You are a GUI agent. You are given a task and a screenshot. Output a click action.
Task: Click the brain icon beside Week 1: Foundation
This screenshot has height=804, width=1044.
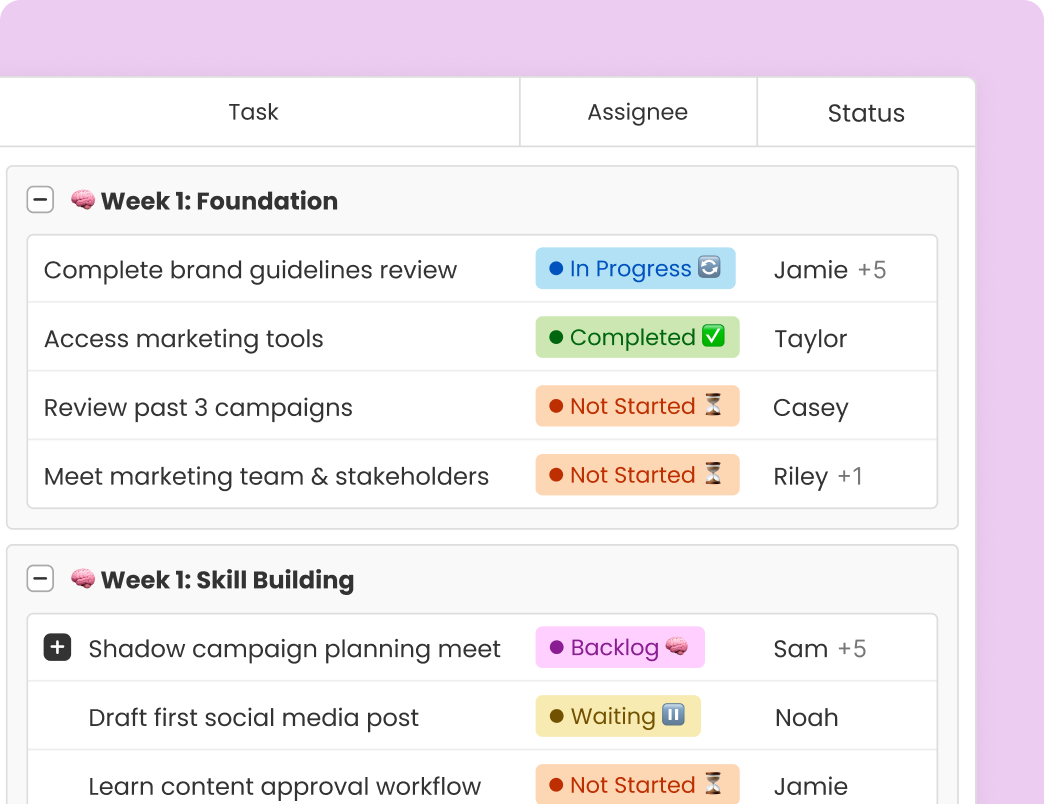(x=83, y=200)
